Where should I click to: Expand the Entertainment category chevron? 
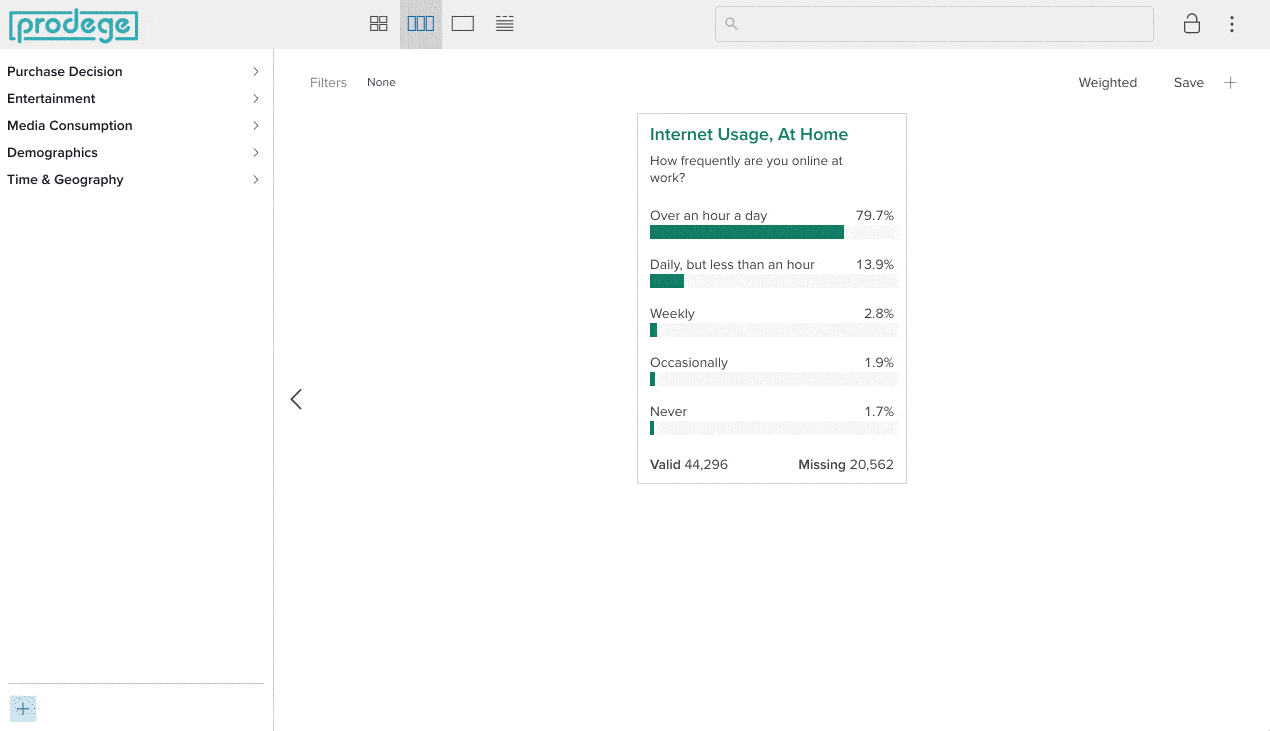pyautogui.click(x=255, y=99)
